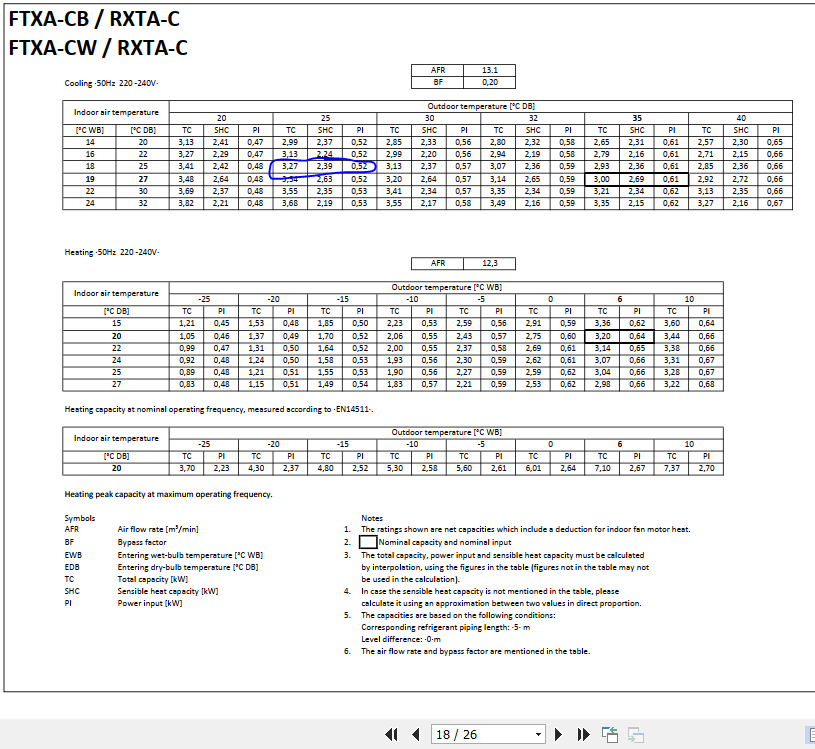Click the heating AFR value 12,3
Screen dimensions: 815x749
489,263
